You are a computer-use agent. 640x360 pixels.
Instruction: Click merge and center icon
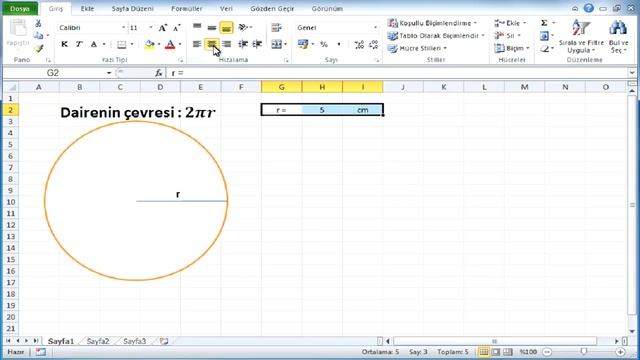click(x=277, y=44)
